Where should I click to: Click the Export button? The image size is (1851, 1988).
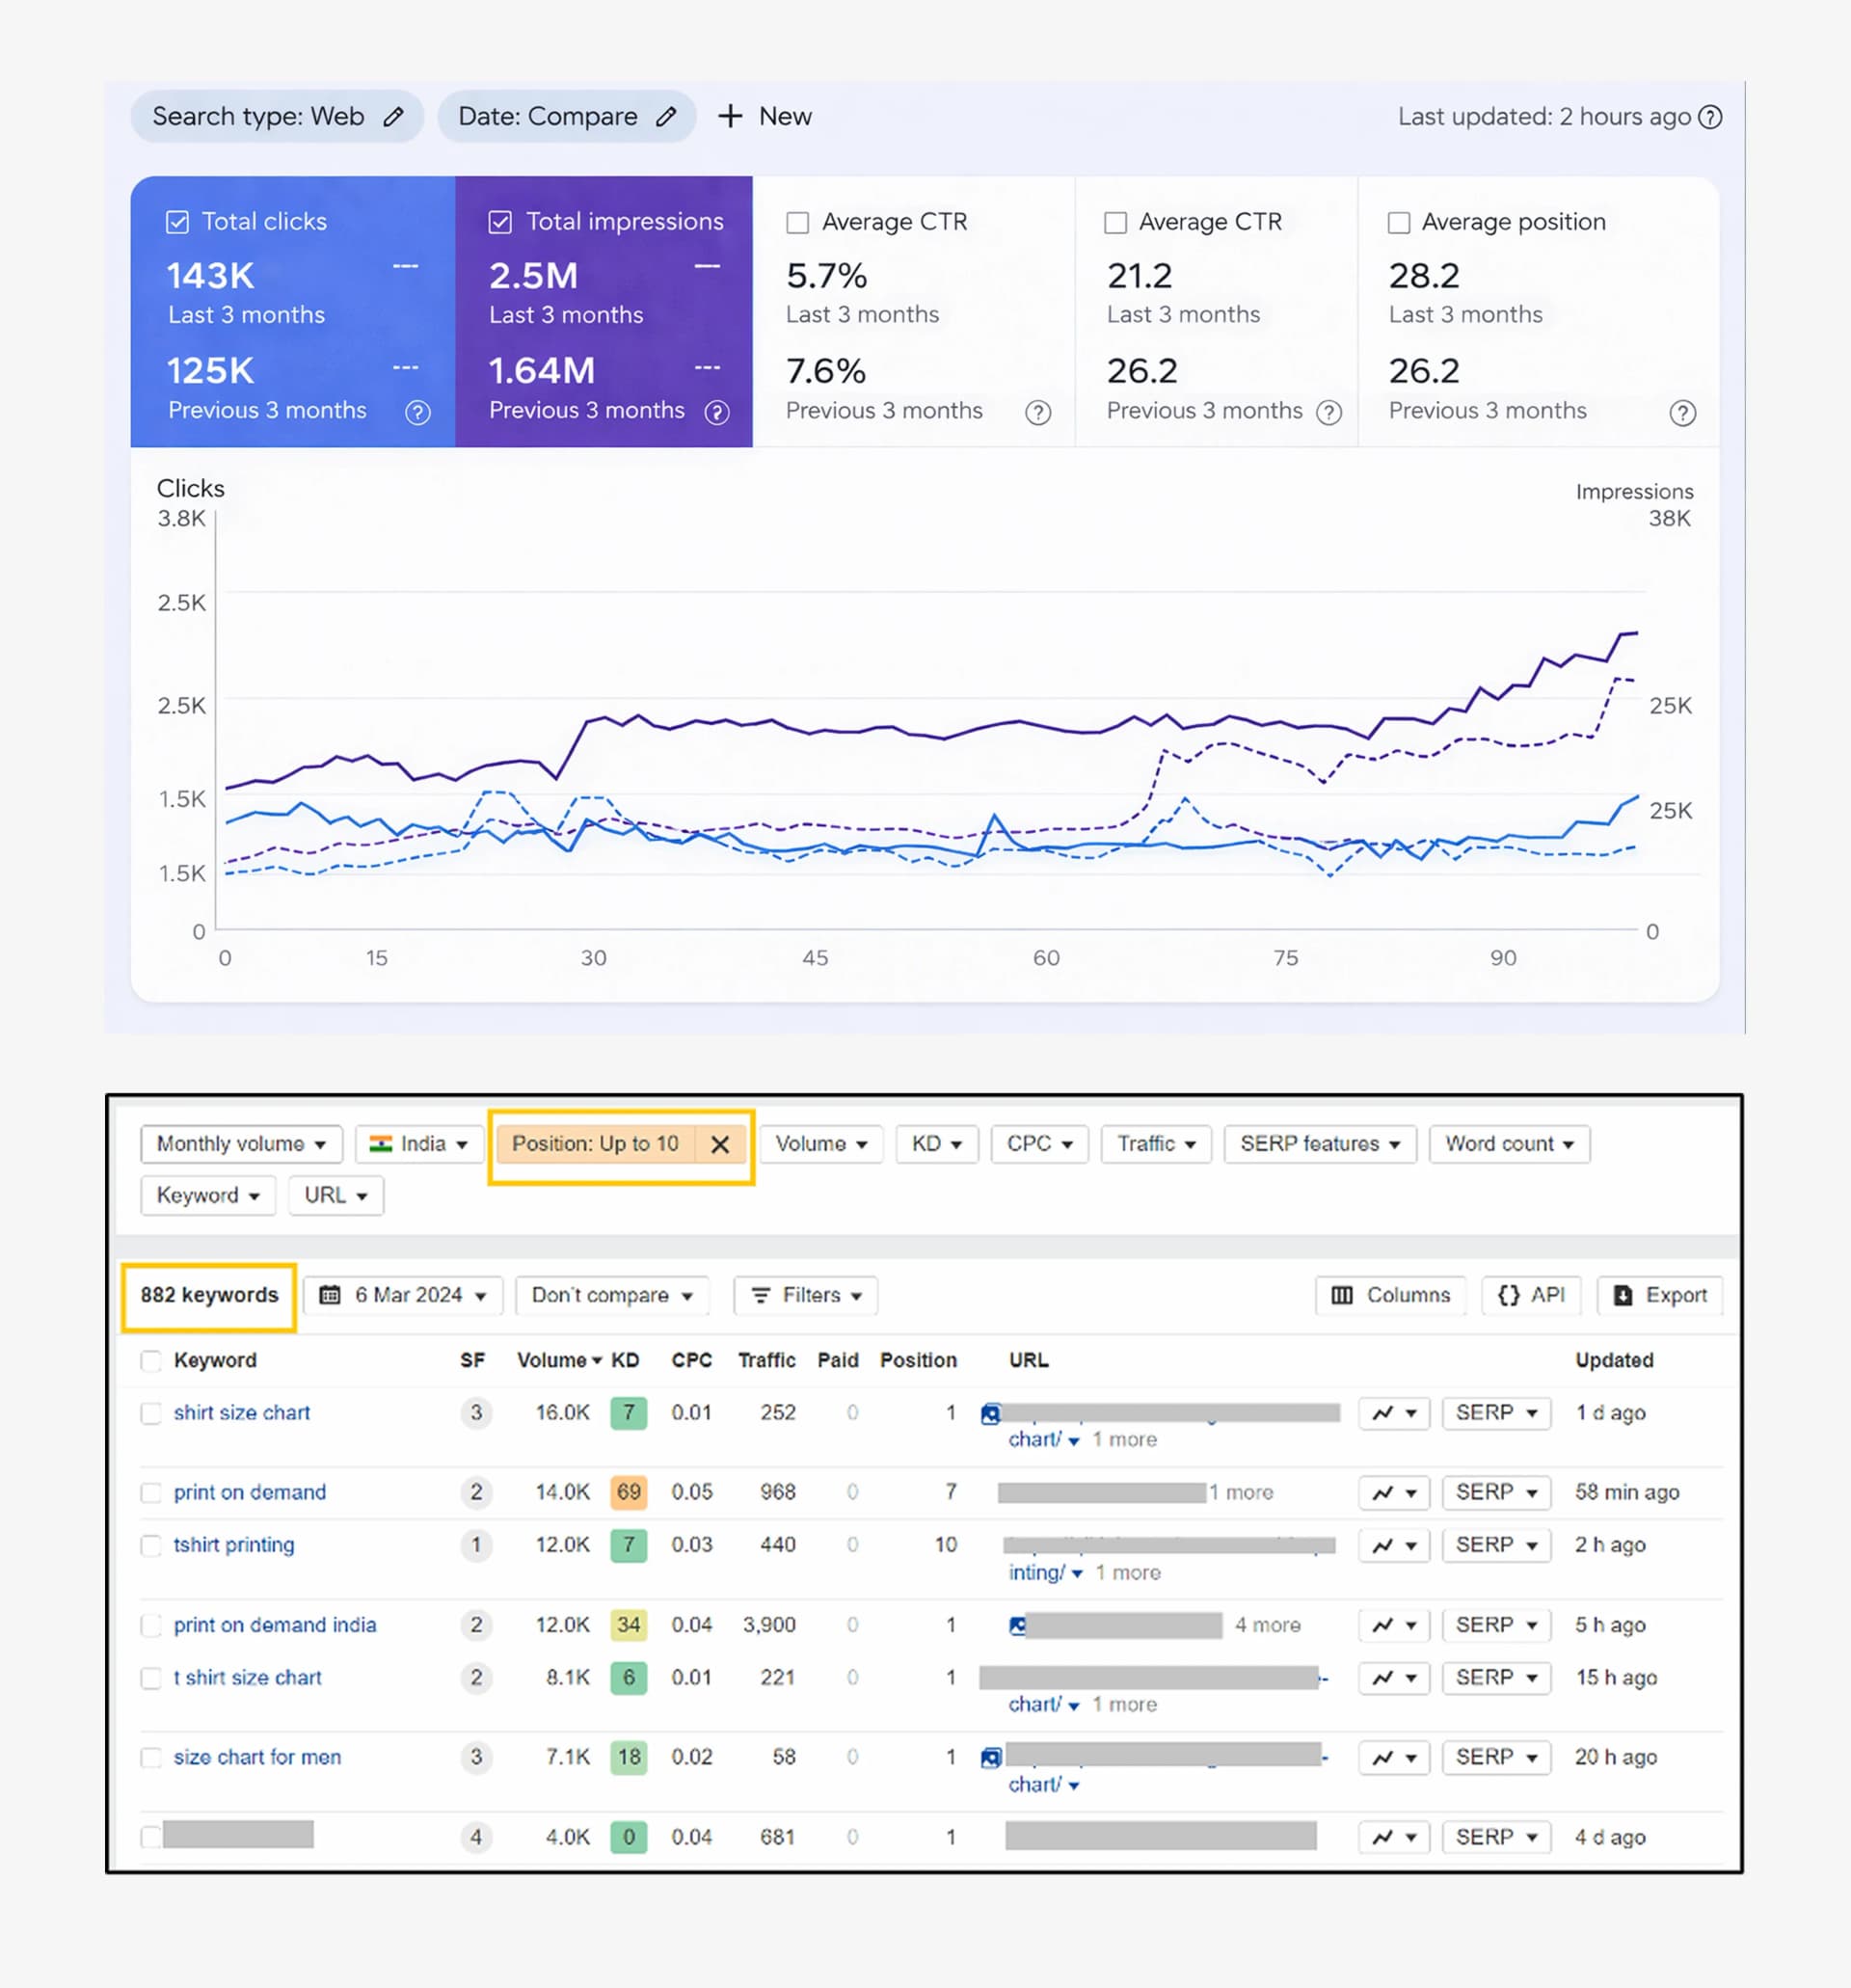[x=1660, y=1295]
